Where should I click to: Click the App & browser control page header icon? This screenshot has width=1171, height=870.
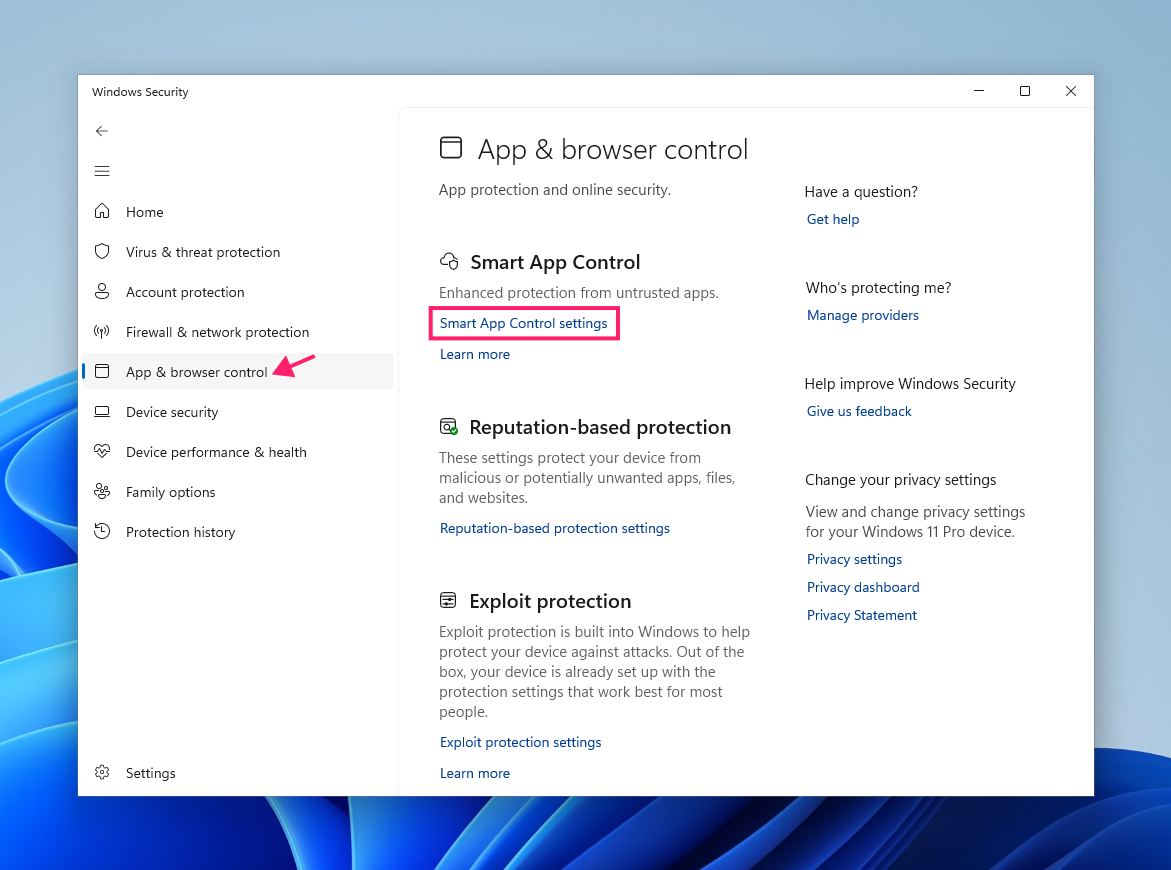[451, 148]
